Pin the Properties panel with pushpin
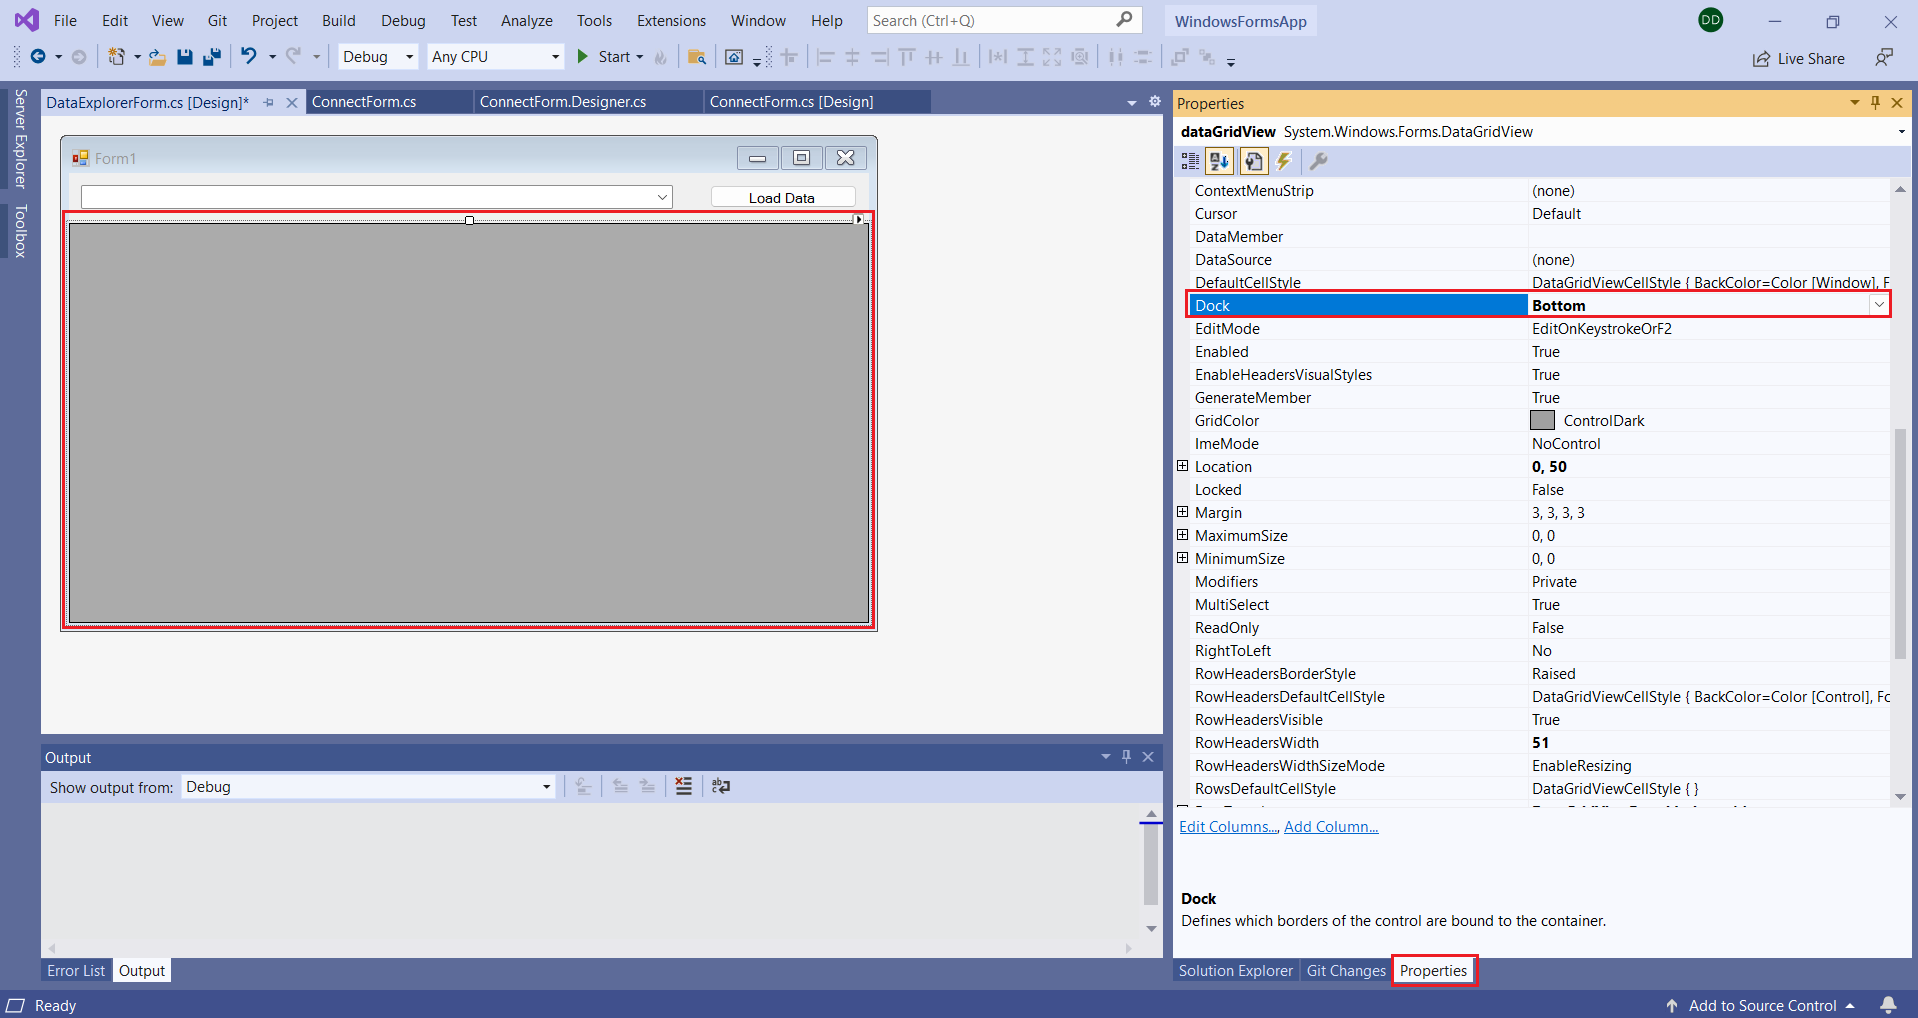The image size is (1918, 1018). pos(1875,103)
